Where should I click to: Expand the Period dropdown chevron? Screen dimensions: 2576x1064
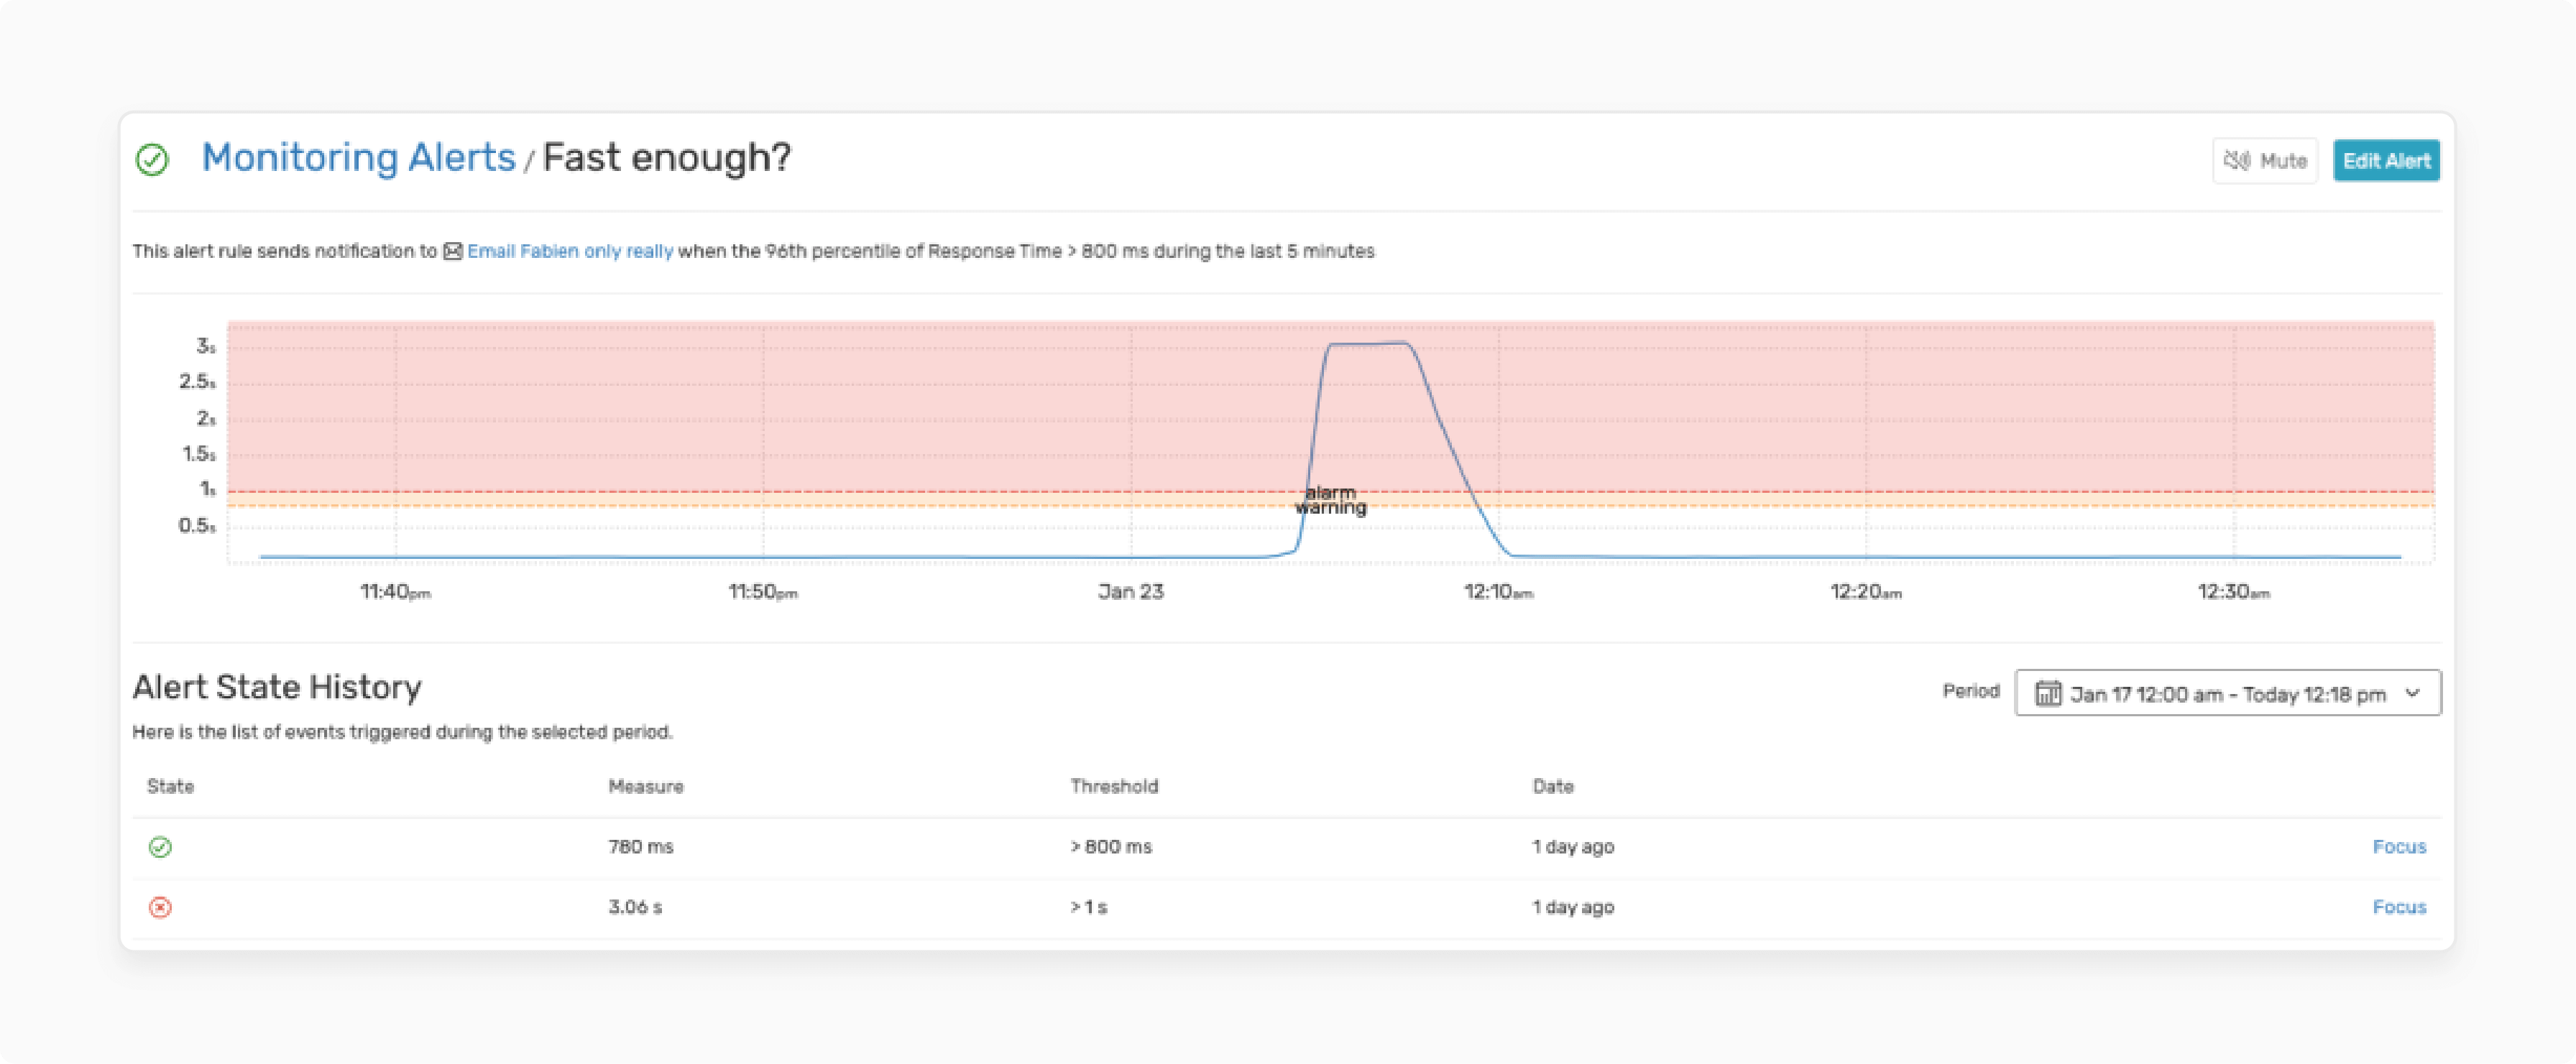click(2413, 693)
